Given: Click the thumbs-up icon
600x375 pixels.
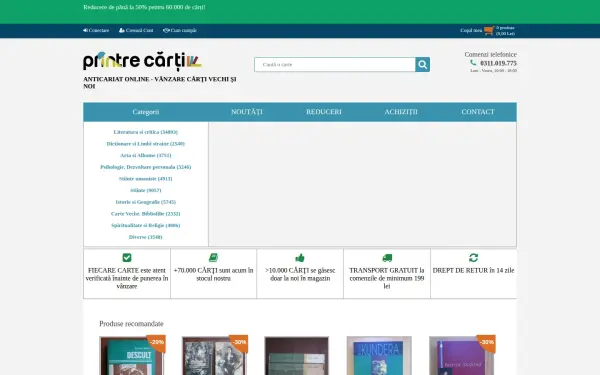Looking at the screenshot, I should [x=300, y=258].
